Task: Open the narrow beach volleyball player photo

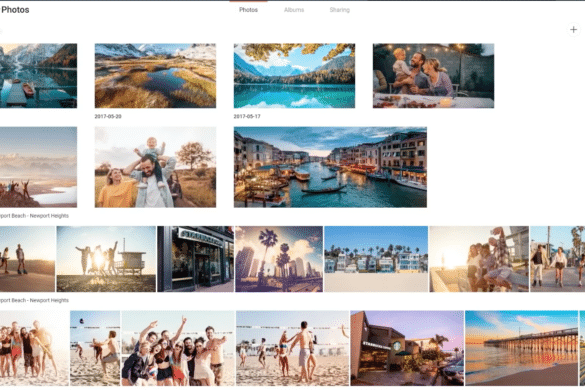Action: [x=95, y=348]
